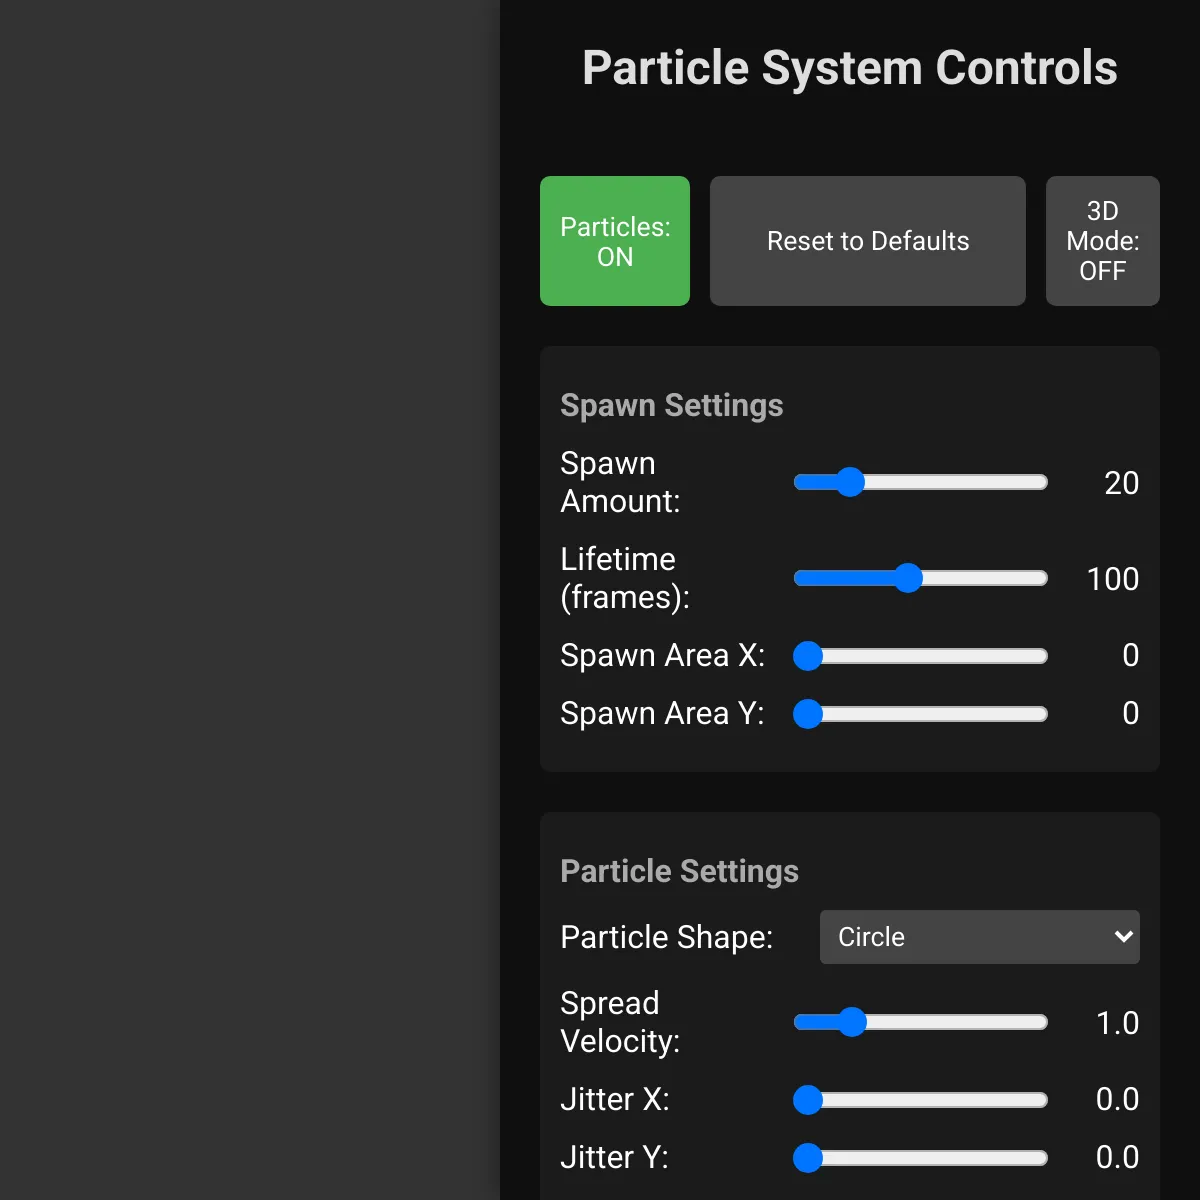This screenshot has width=1200, height=1200.
Task: Click the Particle Settings section header
Action: click(x=679, y=871)
